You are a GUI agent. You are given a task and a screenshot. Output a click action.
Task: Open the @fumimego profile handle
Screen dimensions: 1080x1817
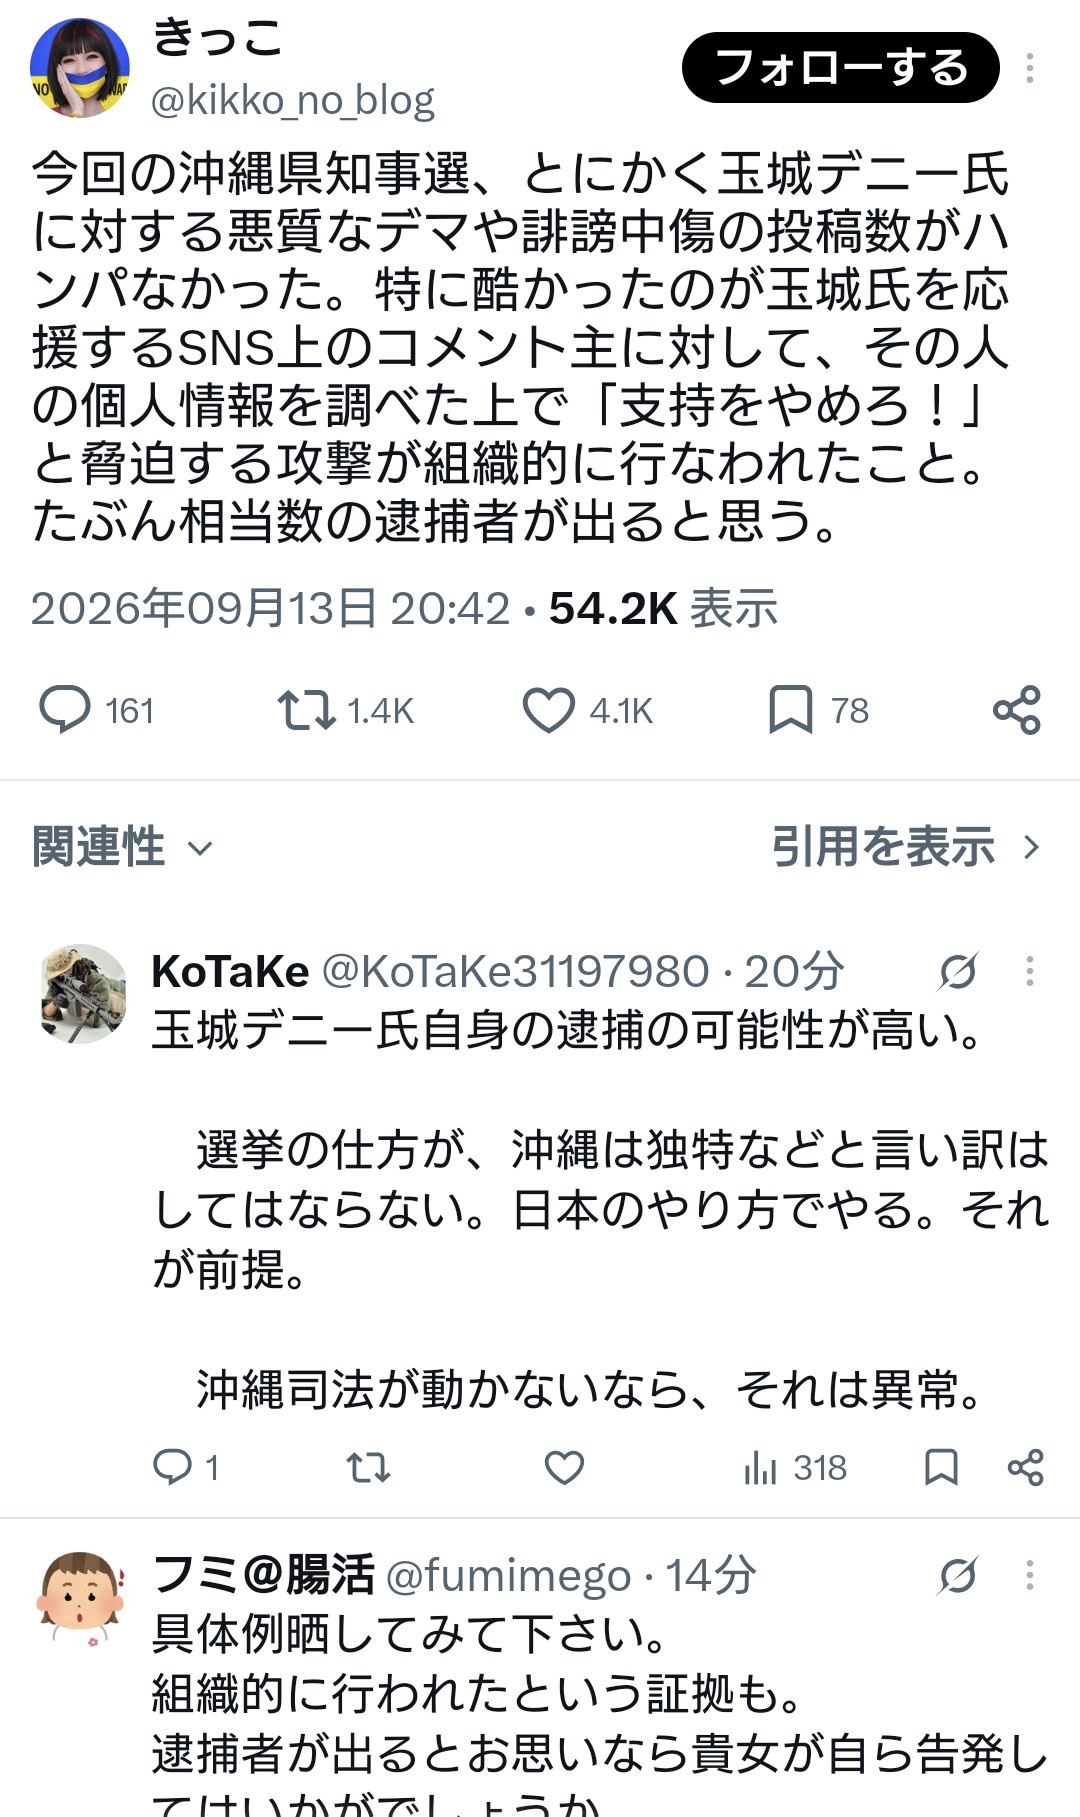(508, 1576)
